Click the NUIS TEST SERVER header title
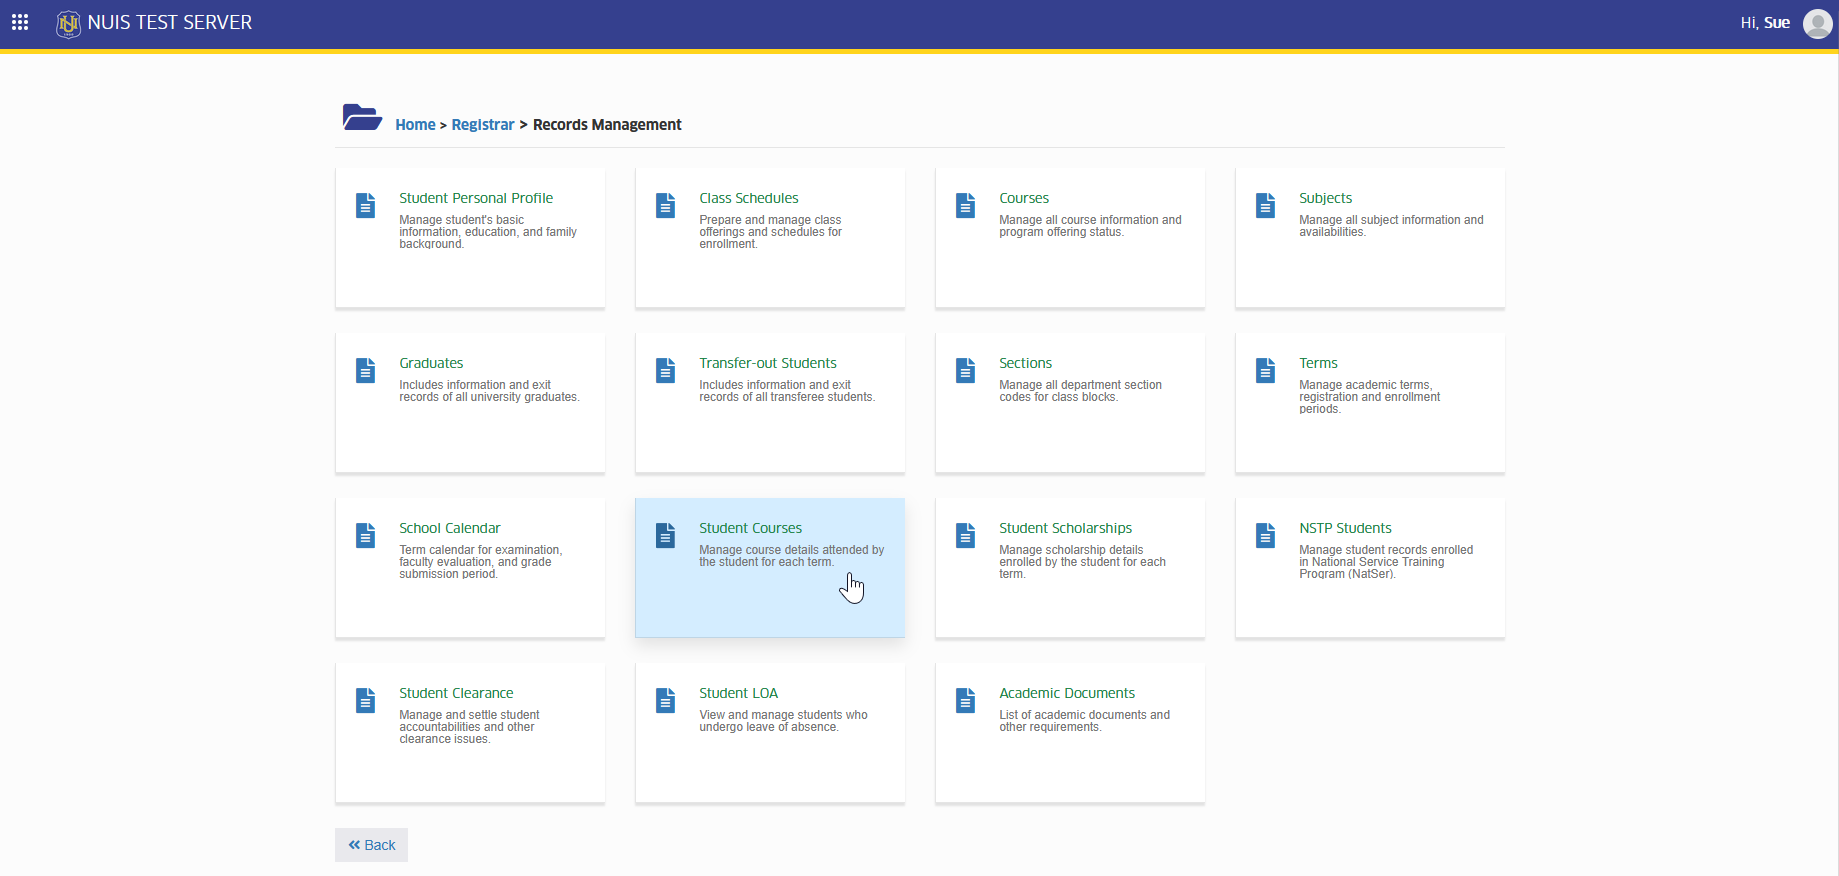 [x=170, y=22]
